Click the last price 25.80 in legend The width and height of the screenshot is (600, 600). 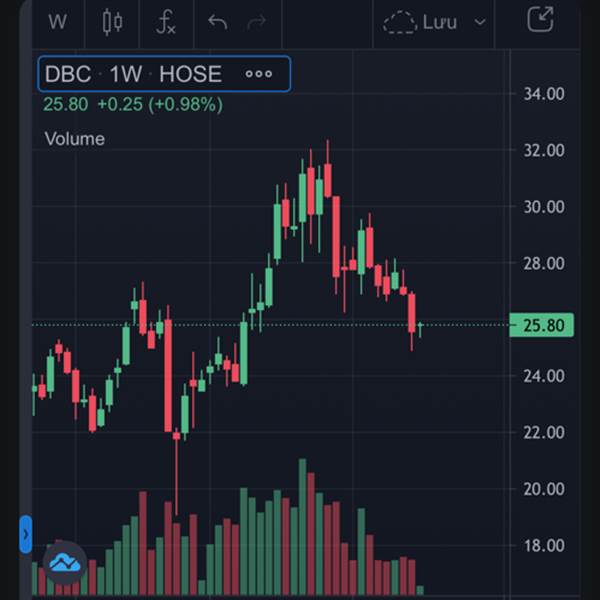[65, 104]
